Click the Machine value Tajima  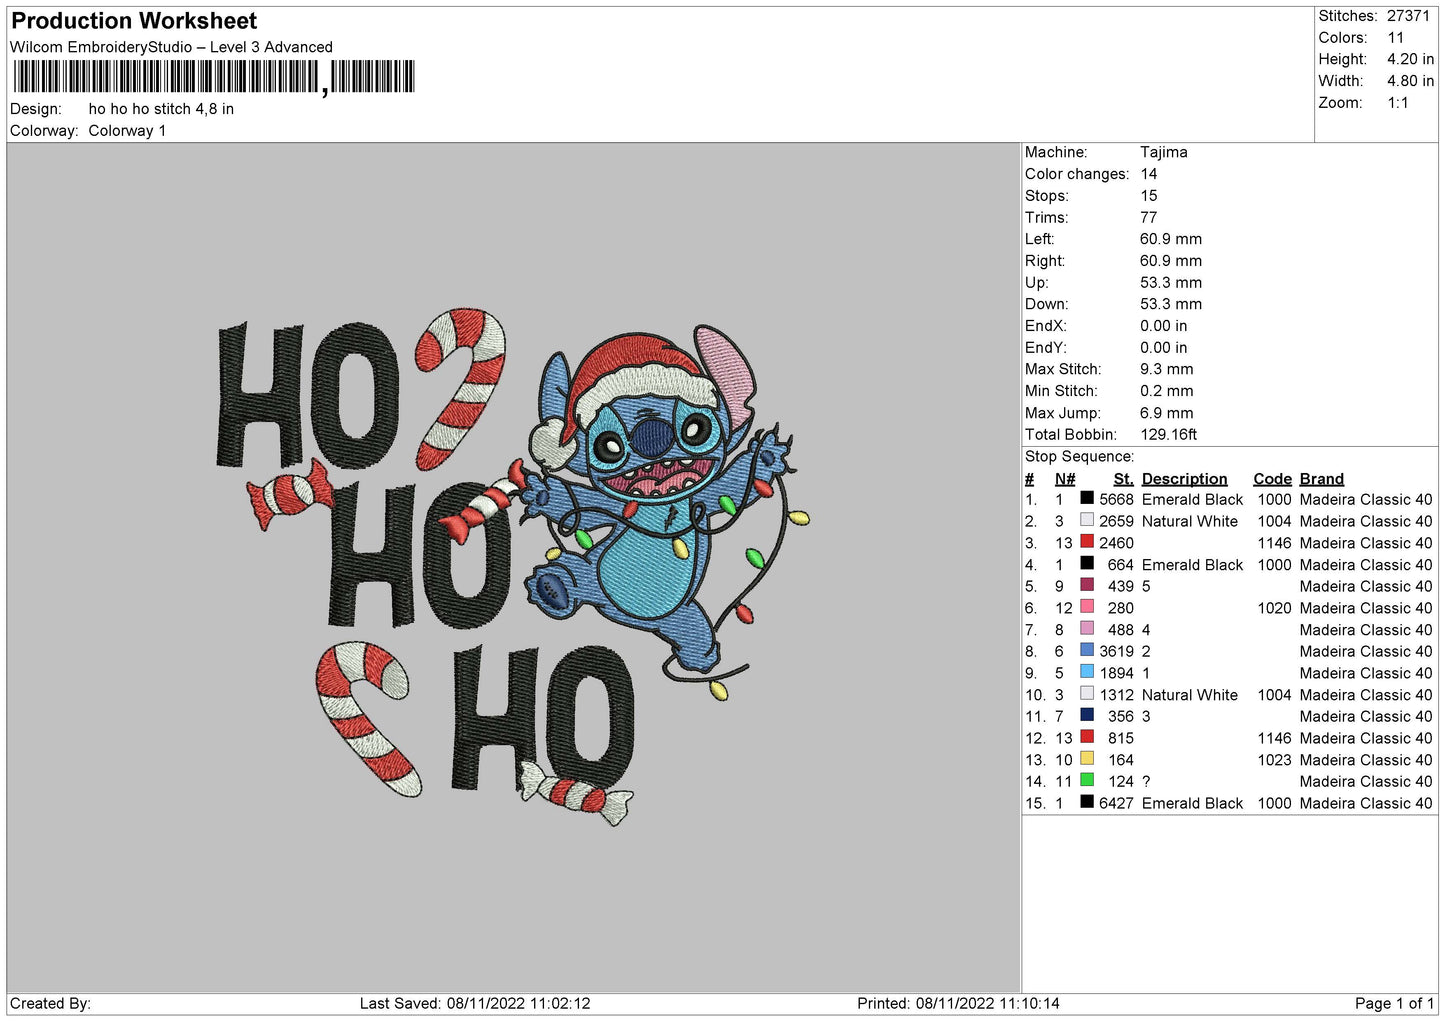tap(1164, 152)
